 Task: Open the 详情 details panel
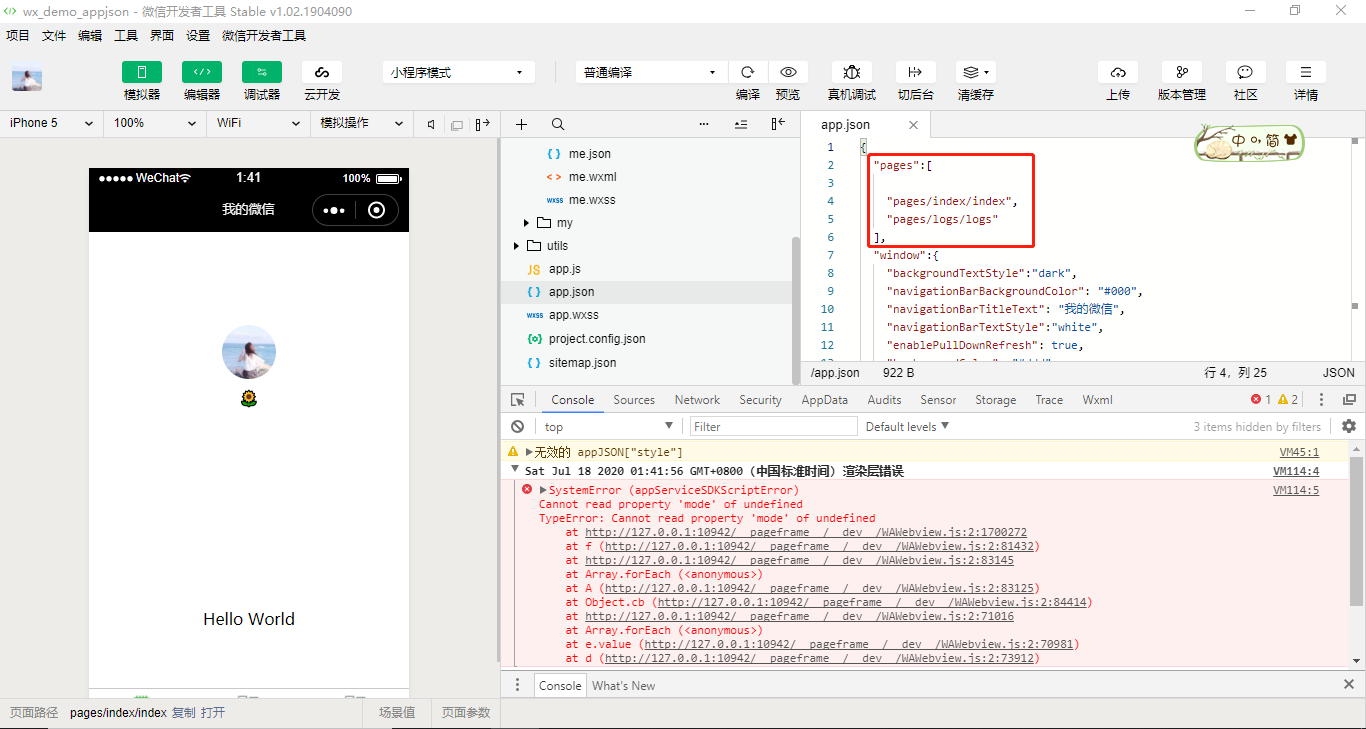(1306, 72)
